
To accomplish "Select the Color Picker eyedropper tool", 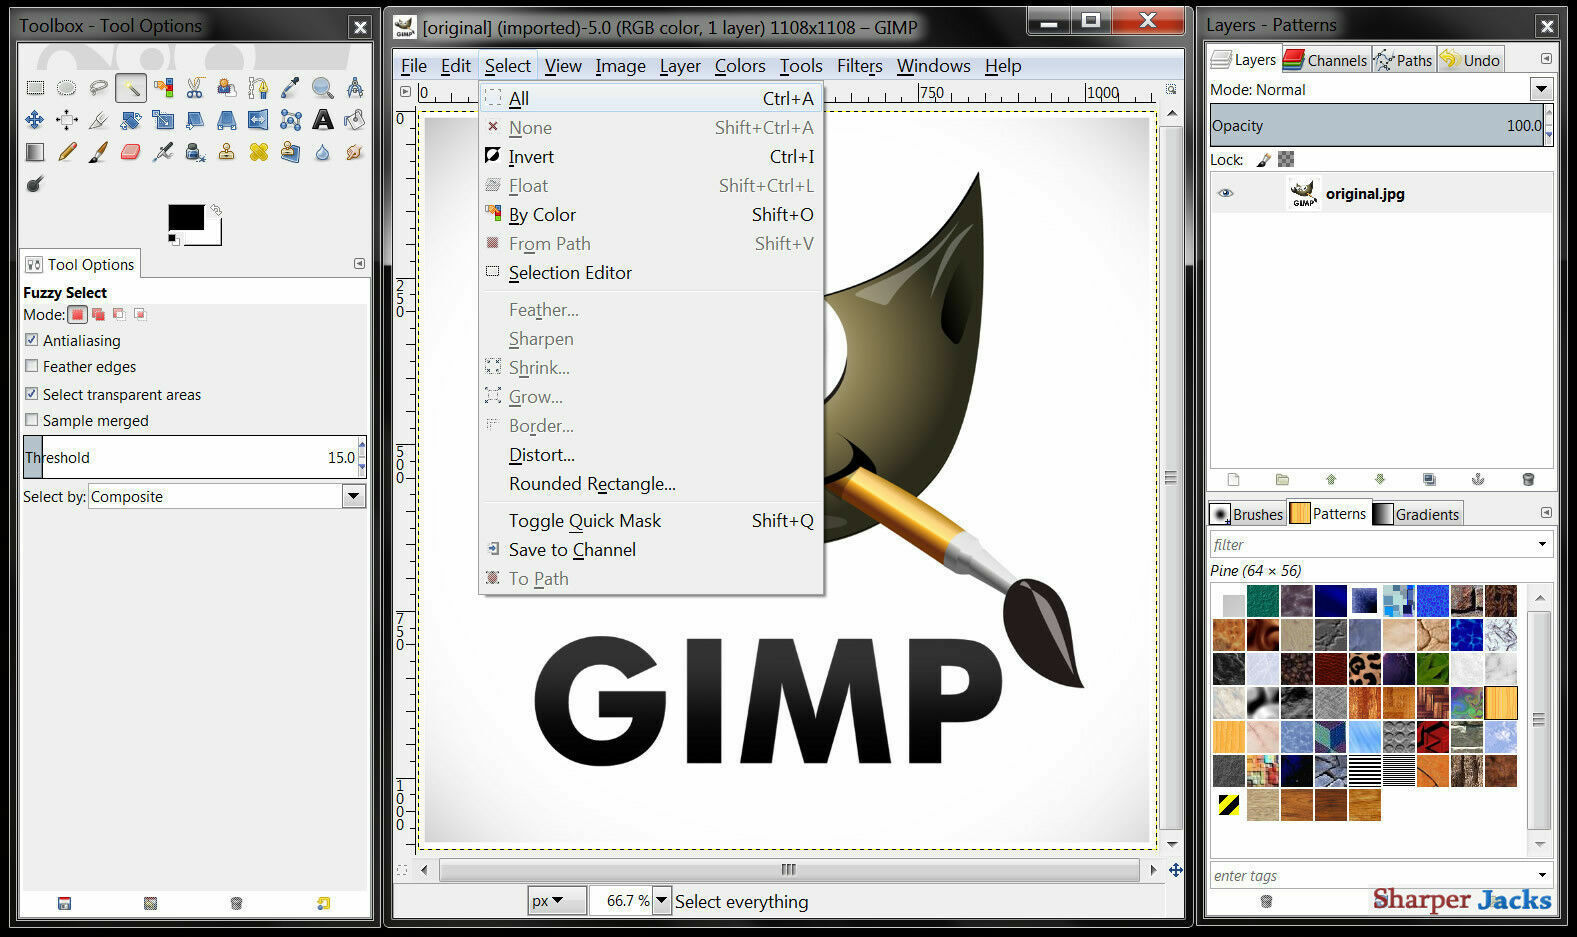I will point(290,88).
